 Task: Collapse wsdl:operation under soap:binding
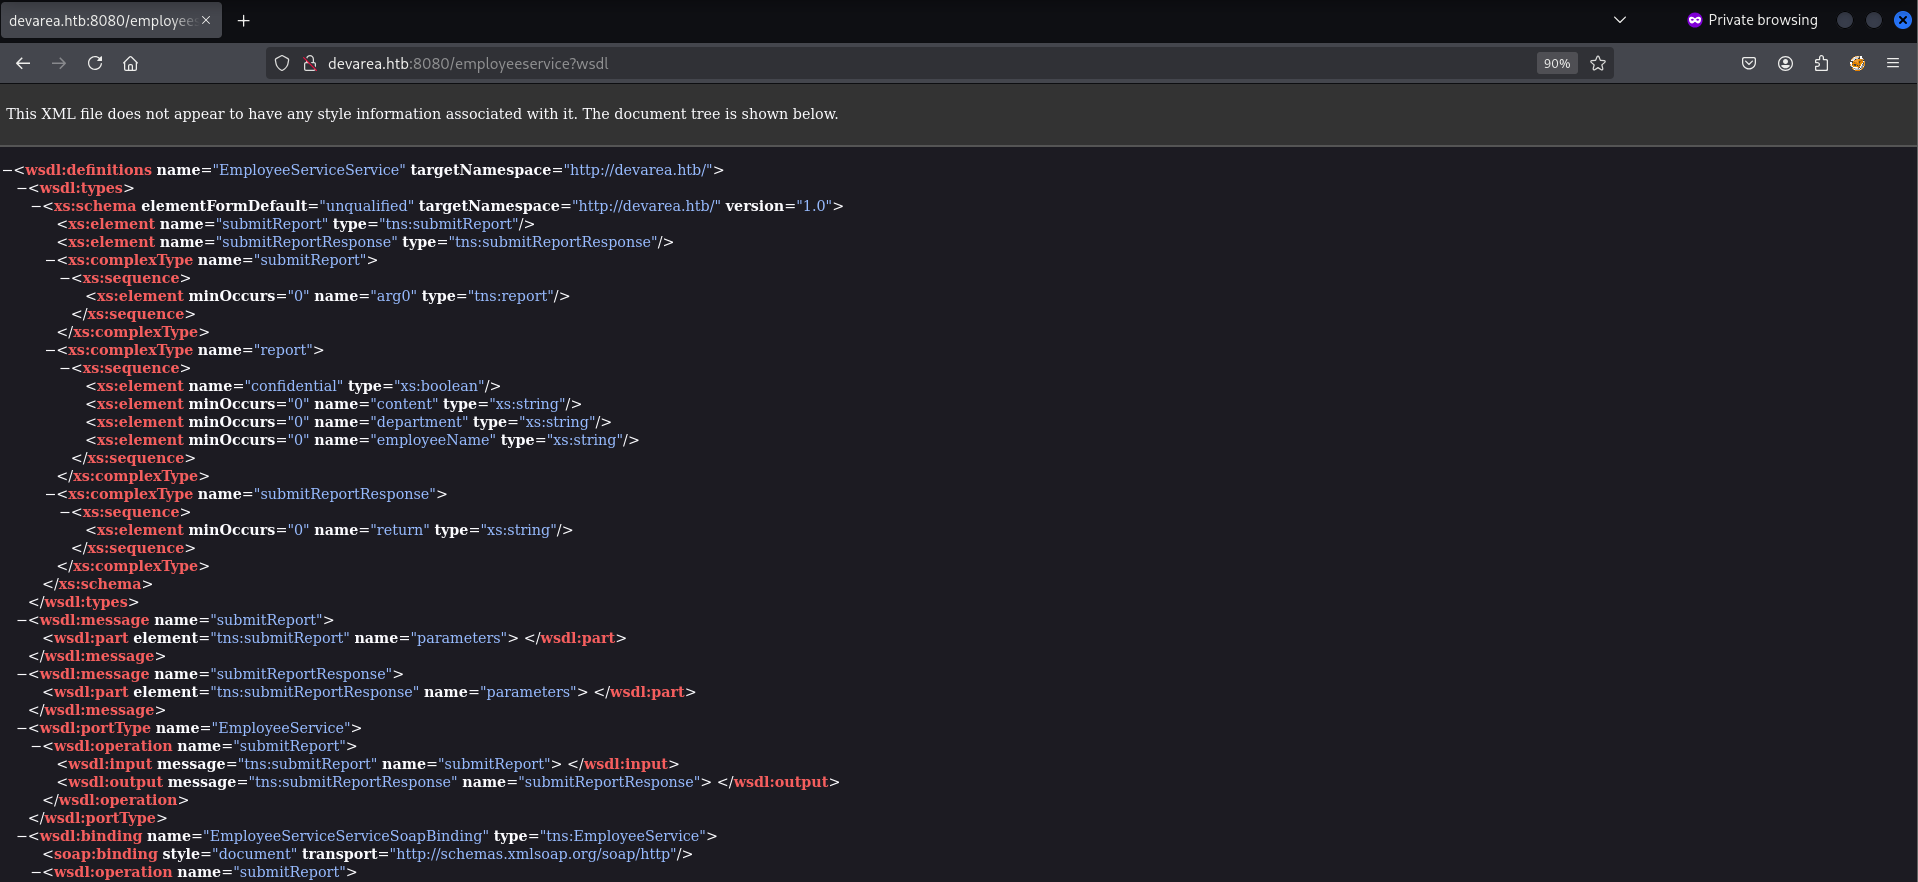(x=35, y=872)
